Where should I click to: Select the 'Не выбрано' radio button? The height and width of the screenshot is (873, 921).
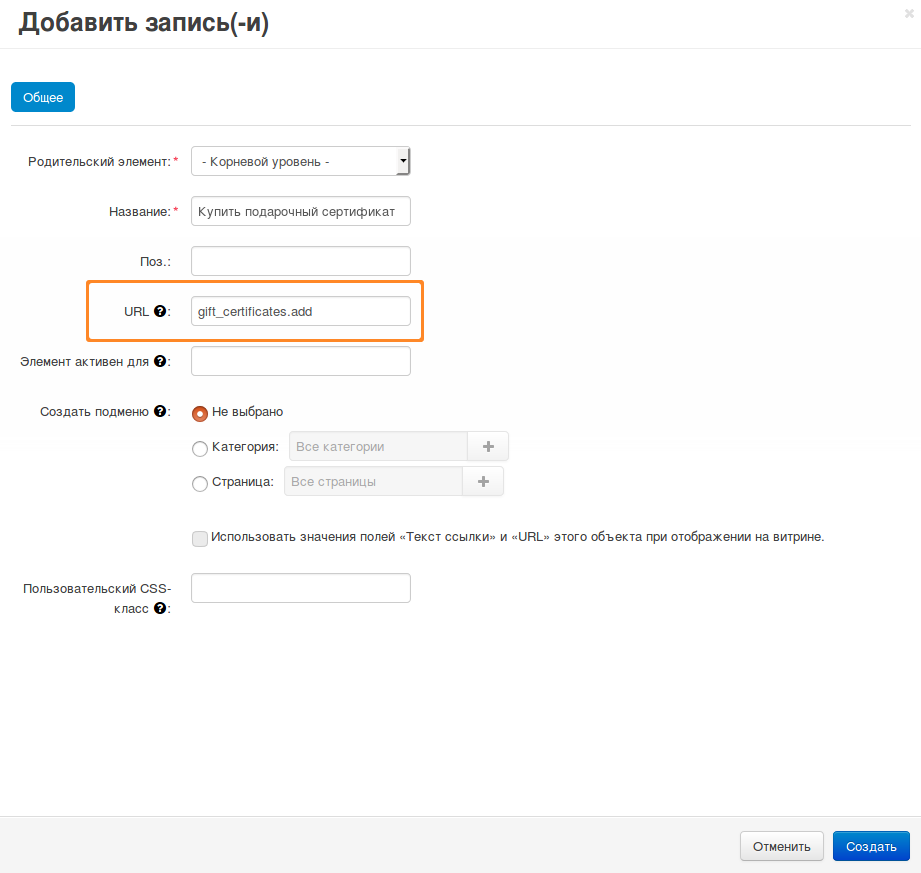click(x=200, y=413)
